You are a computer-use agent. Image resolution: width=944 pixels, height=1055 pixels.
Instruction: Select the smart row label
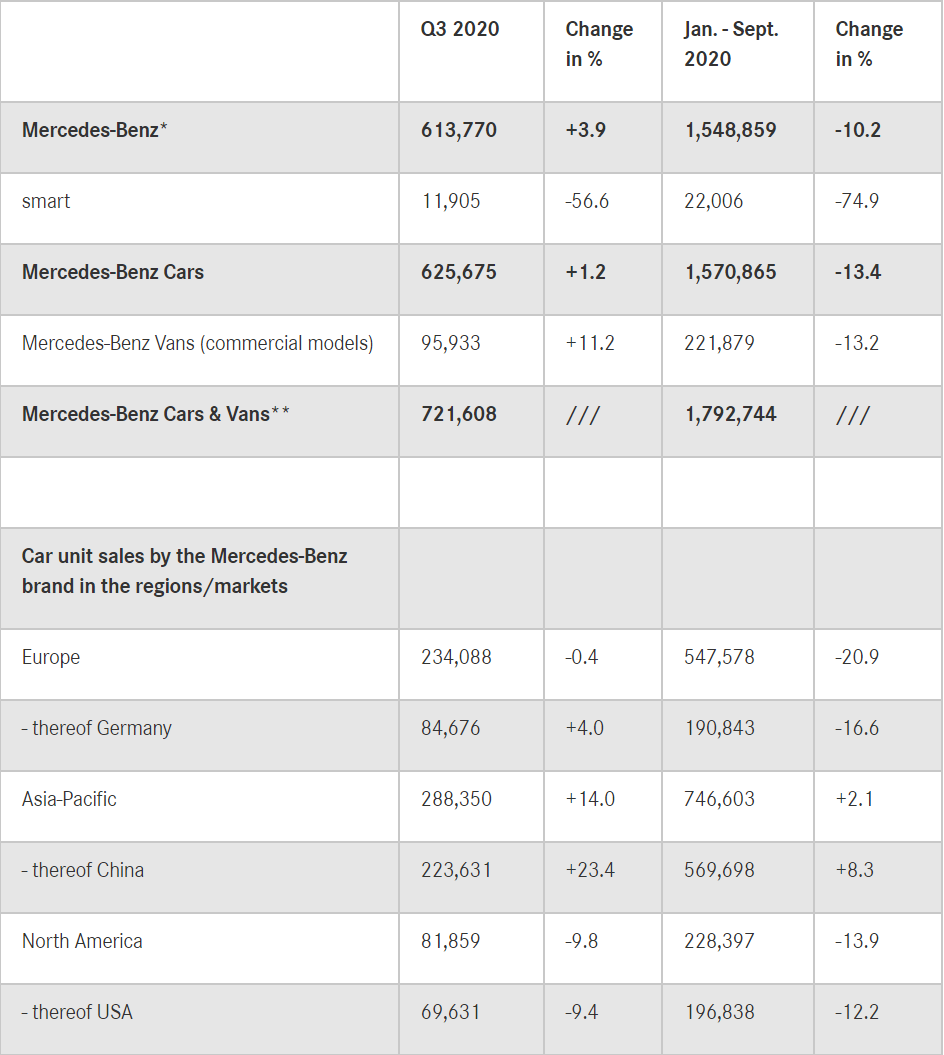click(x=46, y=201)
